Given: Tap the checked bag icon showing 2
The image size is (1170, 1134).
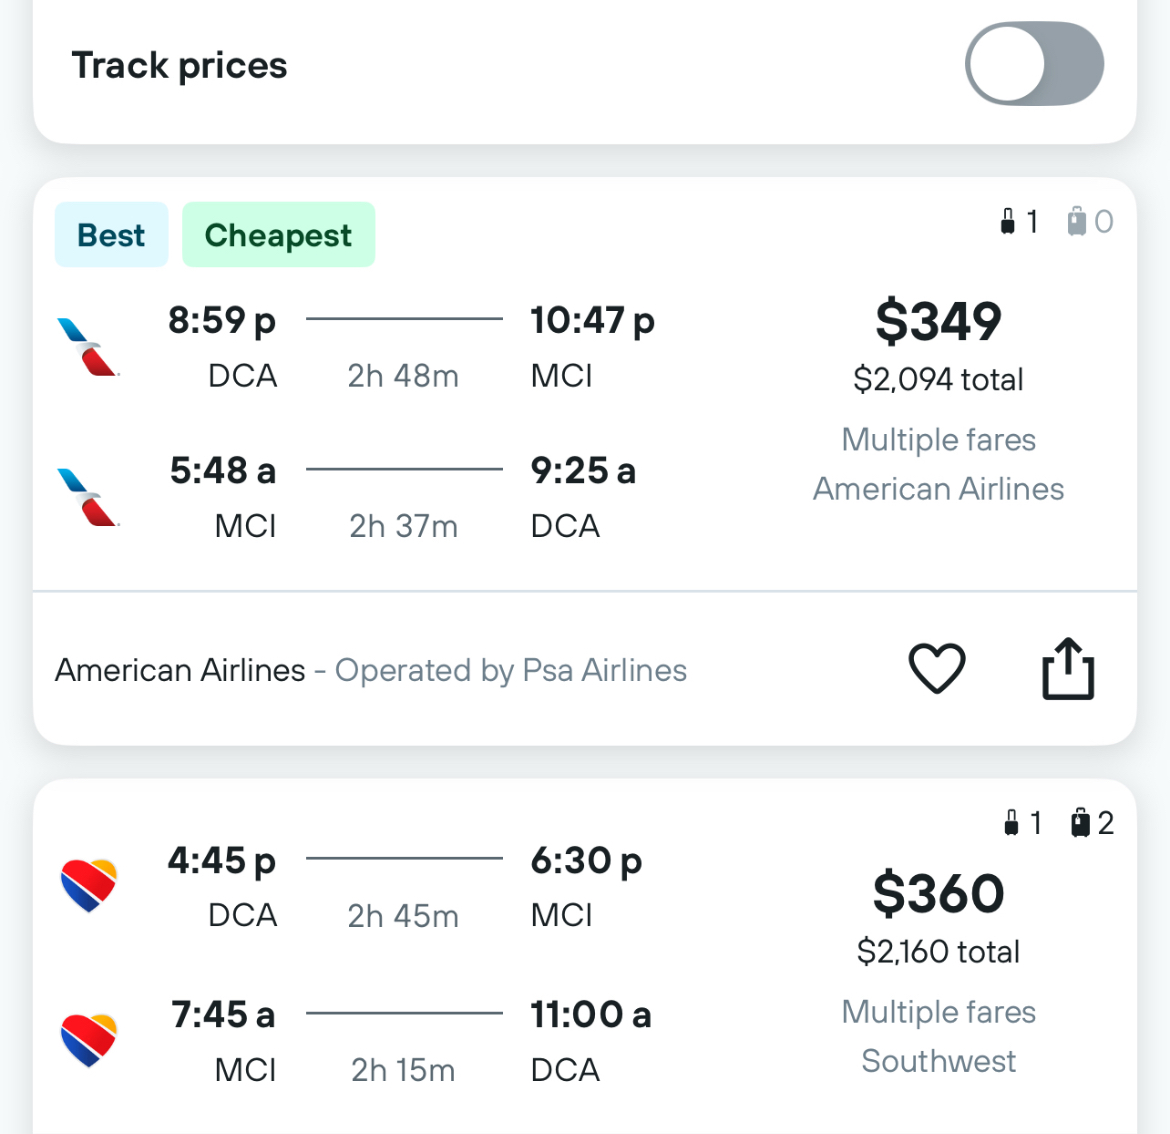Looking at the screenshot, I should point(1080,823).
